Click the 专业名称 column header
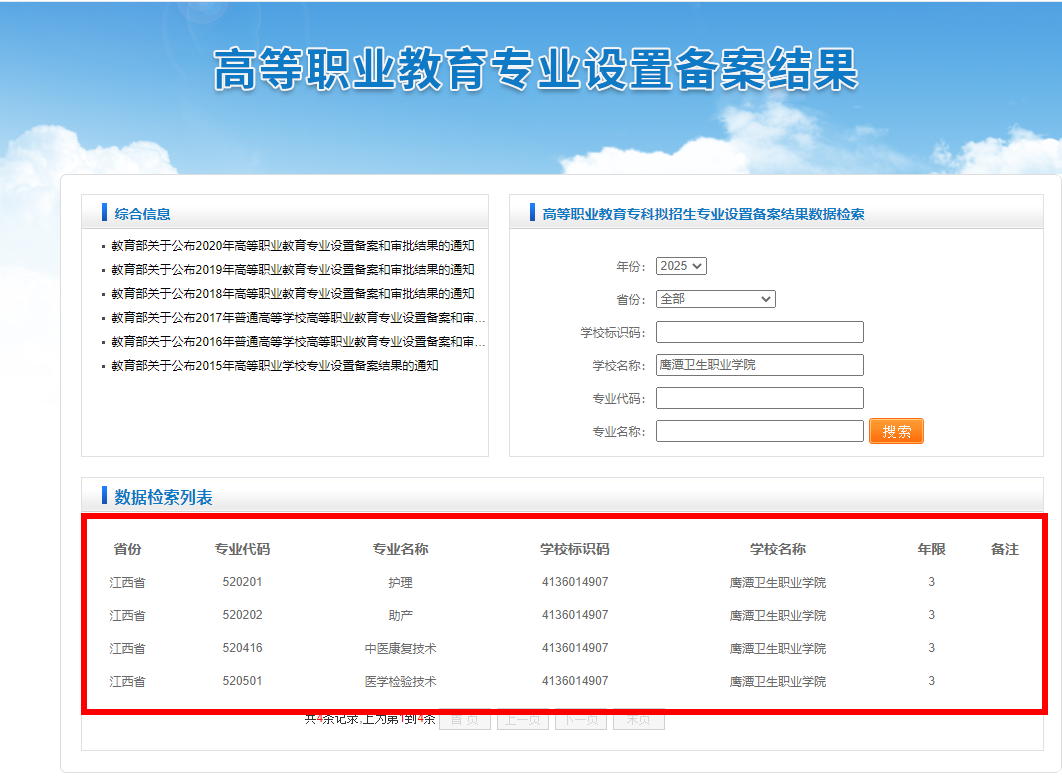 tap(400, 549)
